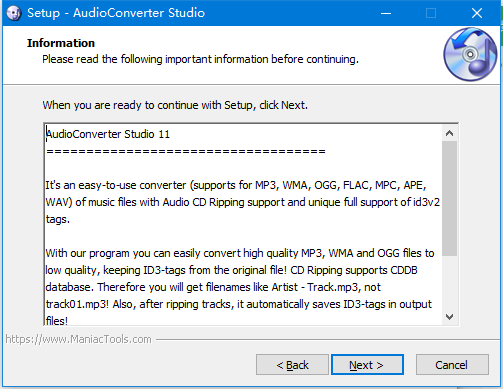Place the cursor on the "AudioConverter Studio 11" line
Screen dimensions: 503x389
108,134
